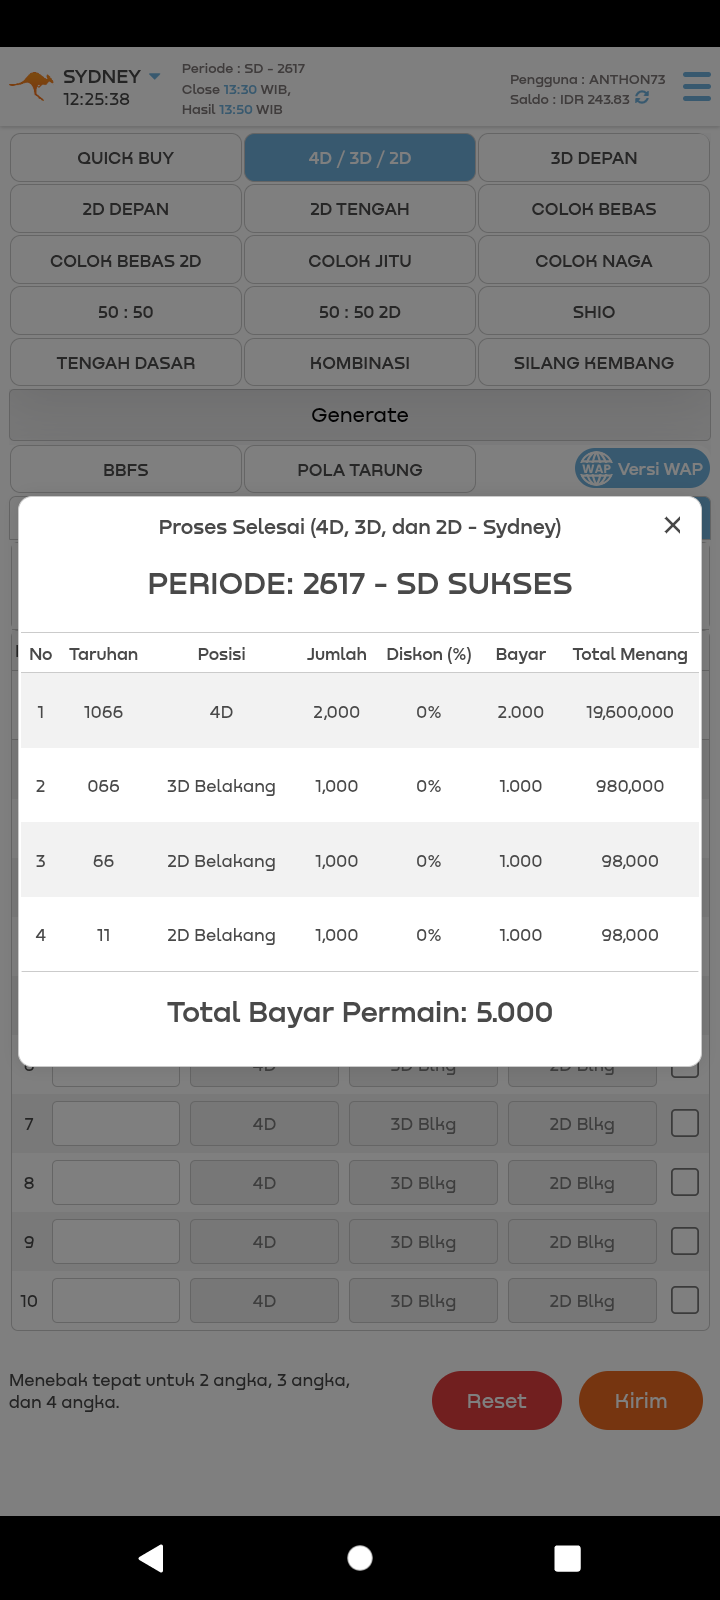Open the hamburger menu

(x=697, y=86)
